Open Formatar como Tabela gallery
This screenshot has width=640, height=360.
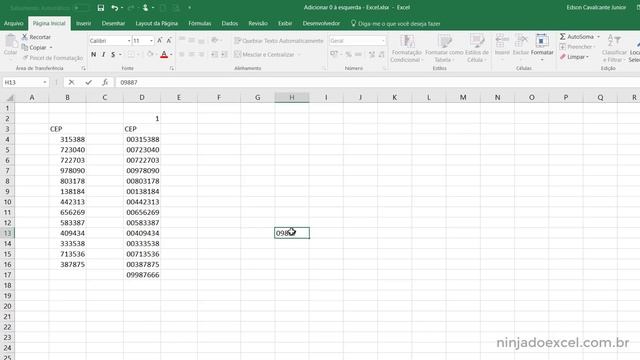coord(444,49)
